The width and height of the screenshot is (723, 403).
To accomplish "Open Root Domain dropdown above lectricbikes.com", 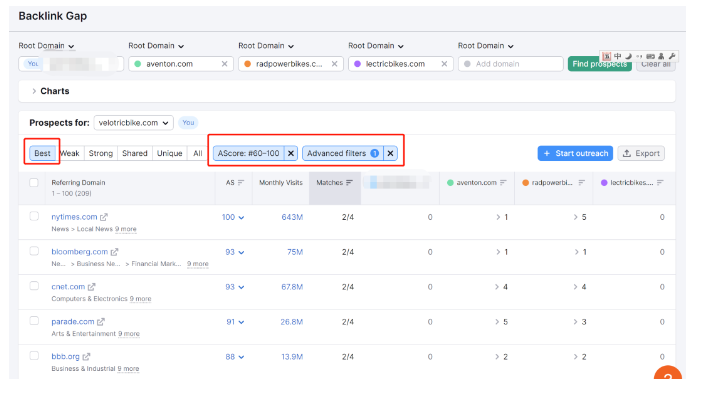I will coord(376,46).
